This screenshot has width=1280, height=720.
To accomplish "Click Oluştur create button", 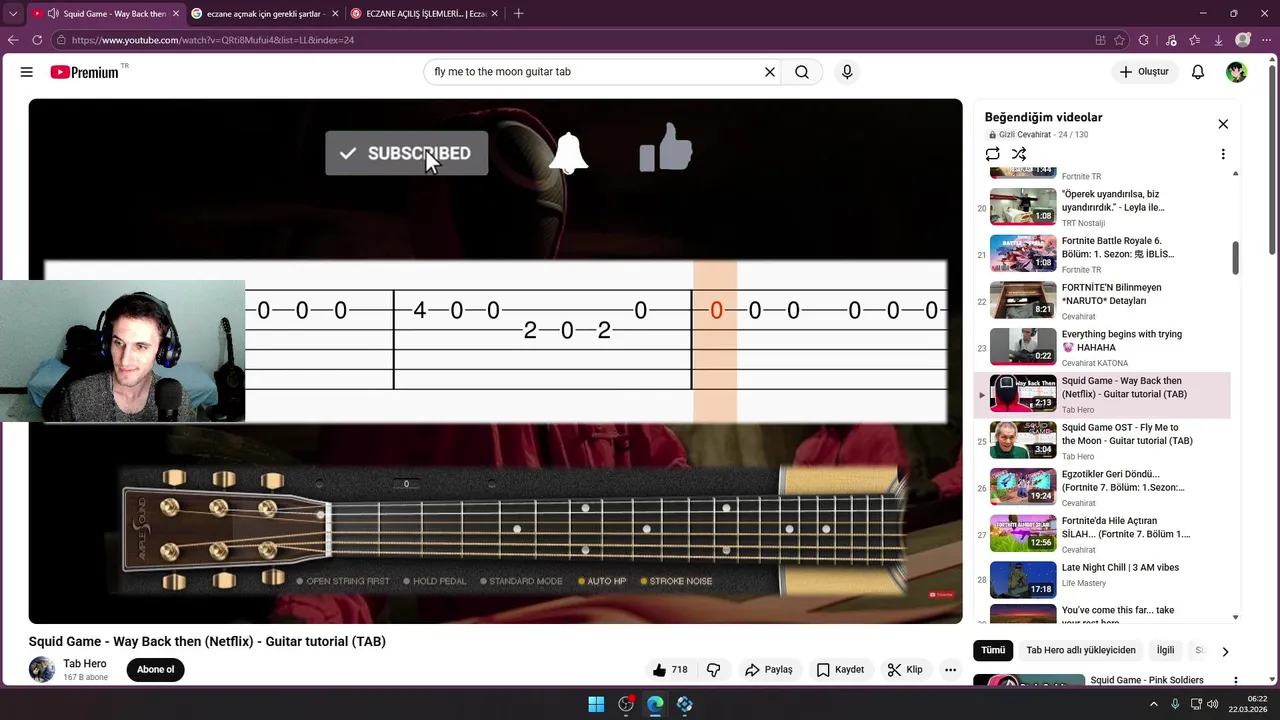I will (x=1144, y=72).
